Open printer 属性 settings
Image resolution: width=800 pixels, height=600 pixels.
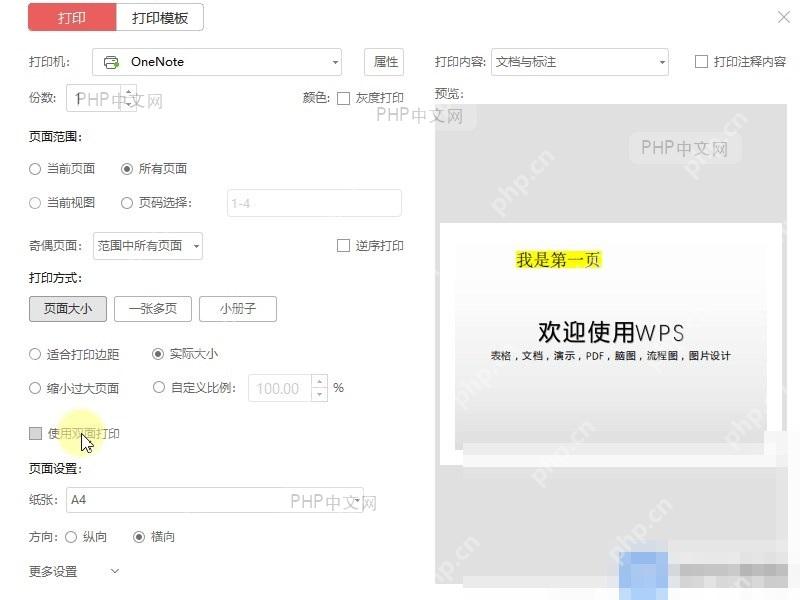point(384,62)
